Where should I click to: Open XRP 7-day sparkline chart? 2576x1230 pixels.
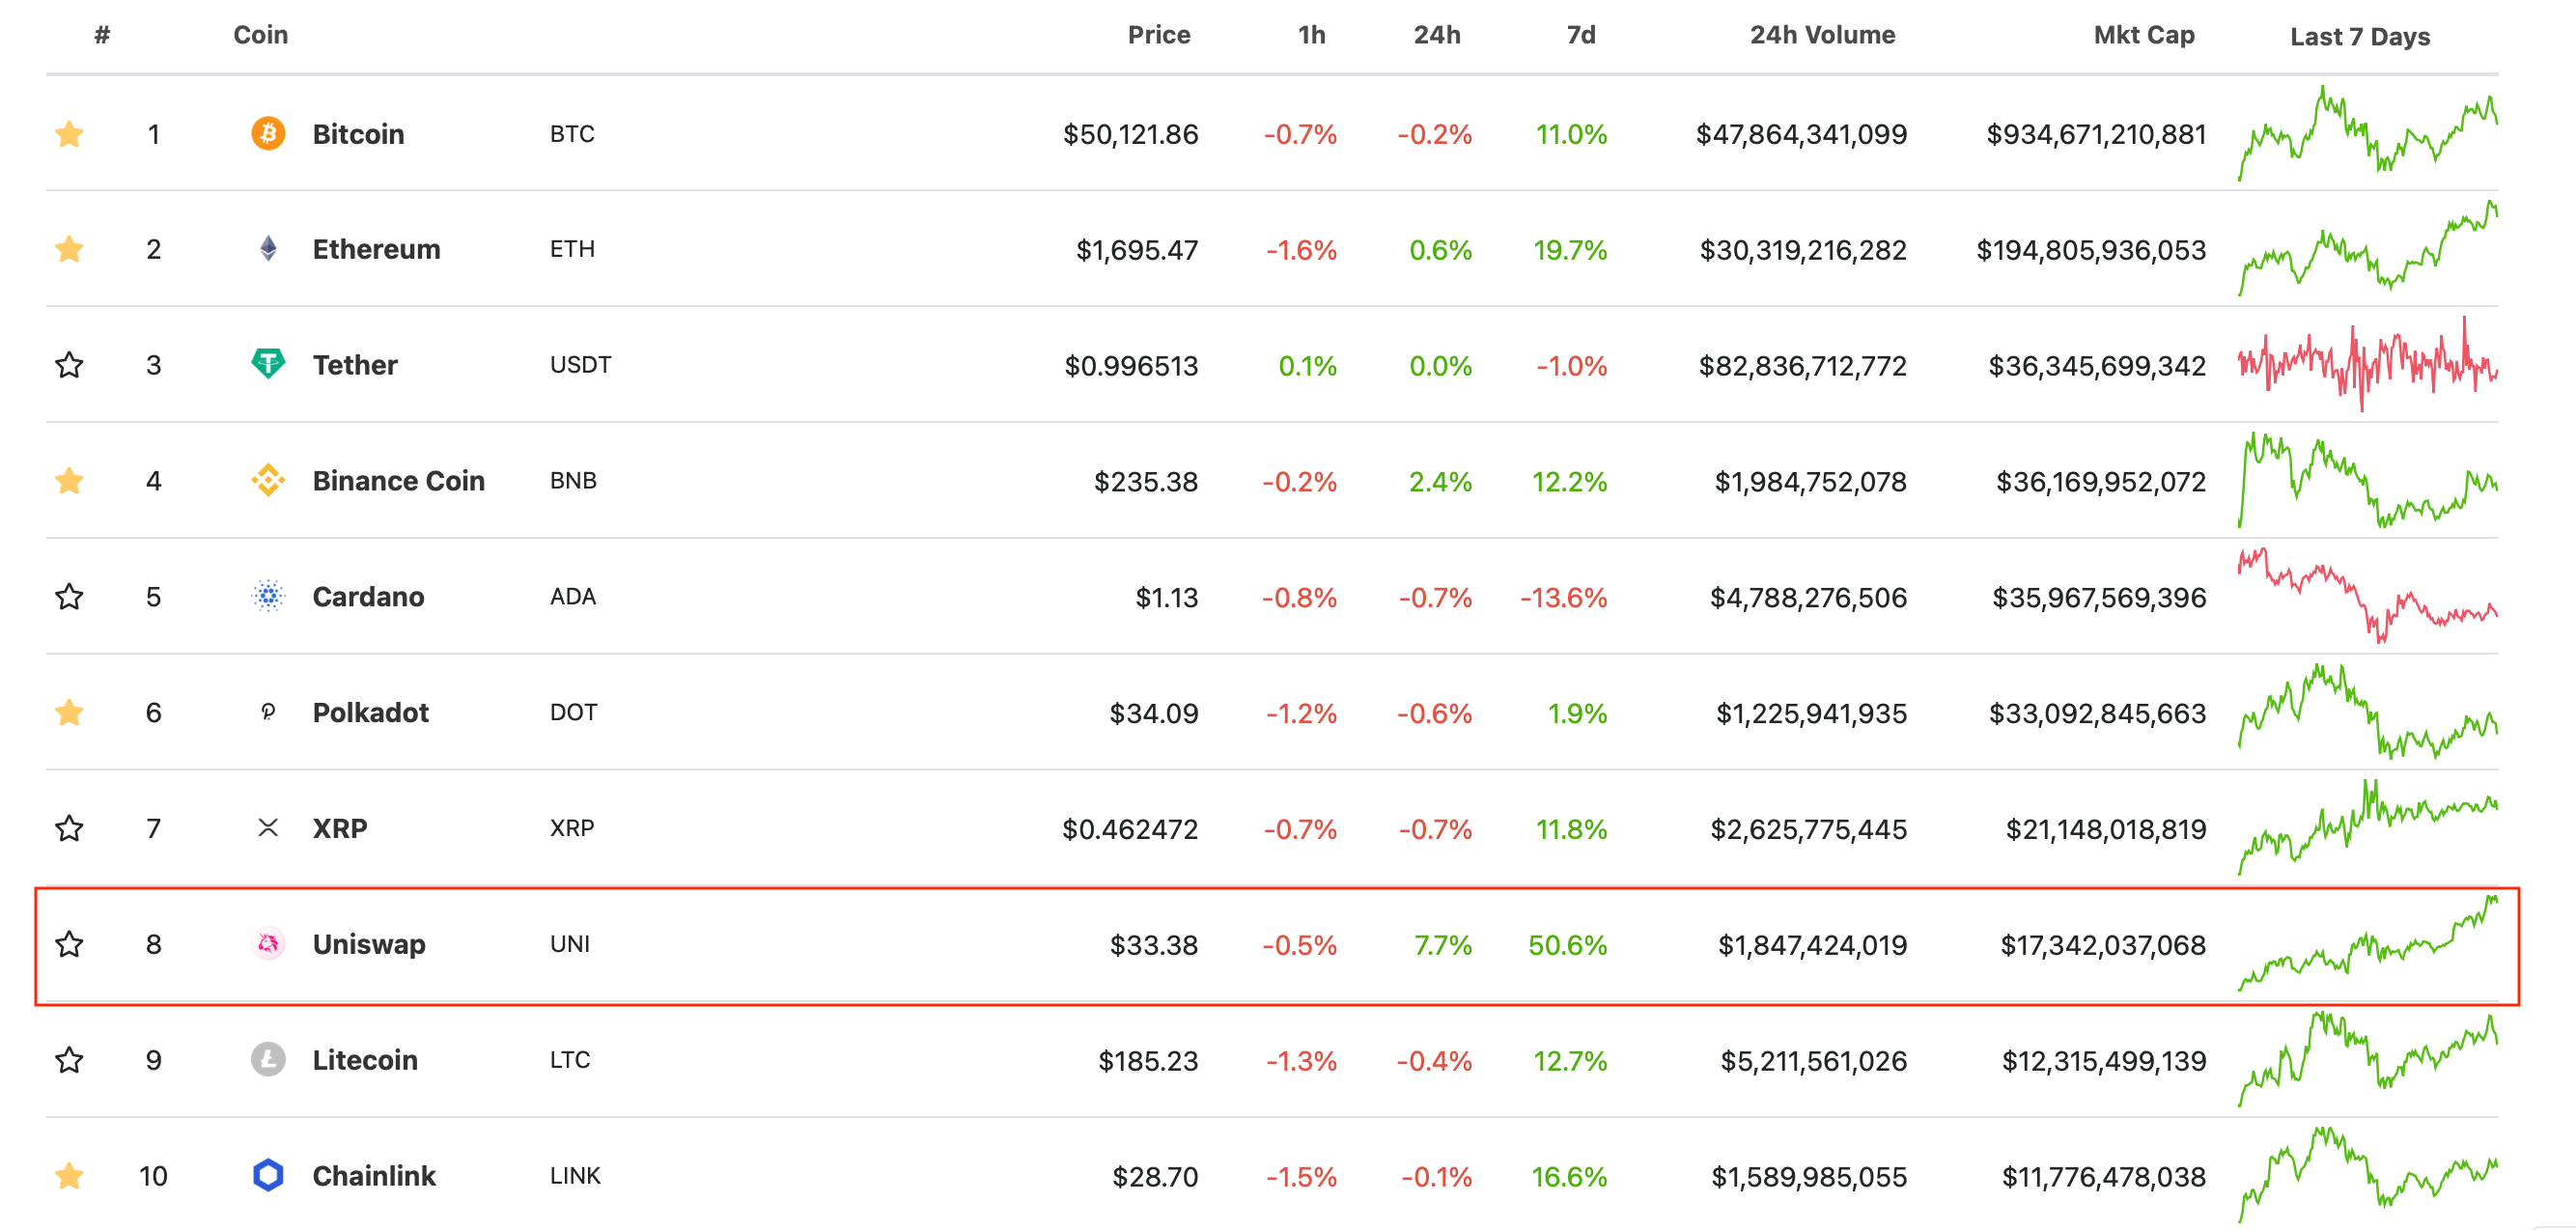[2367, 828]
